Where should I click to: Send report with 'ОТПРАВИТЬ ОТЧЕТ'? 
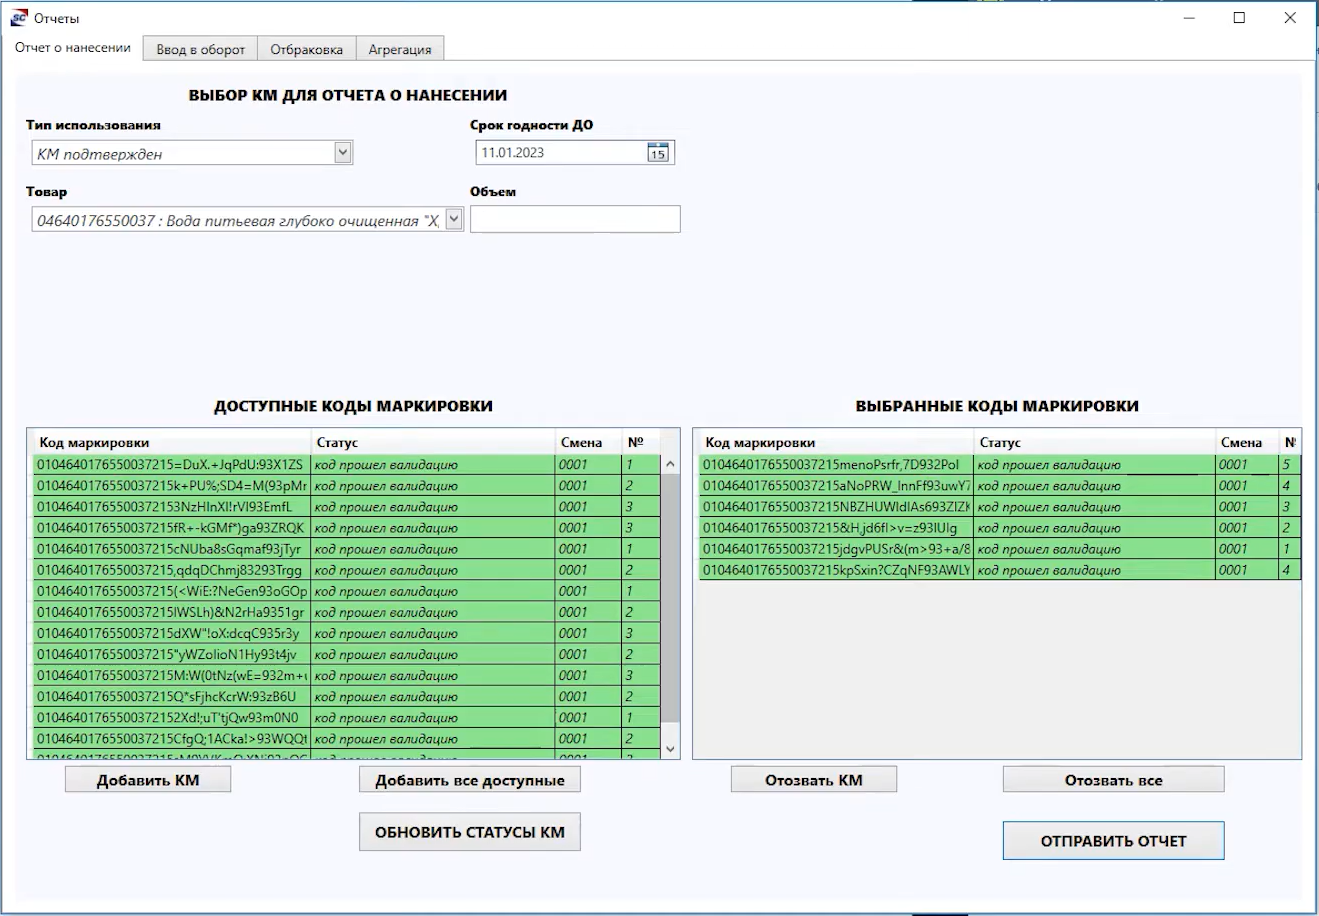[x=1113, y=841]
